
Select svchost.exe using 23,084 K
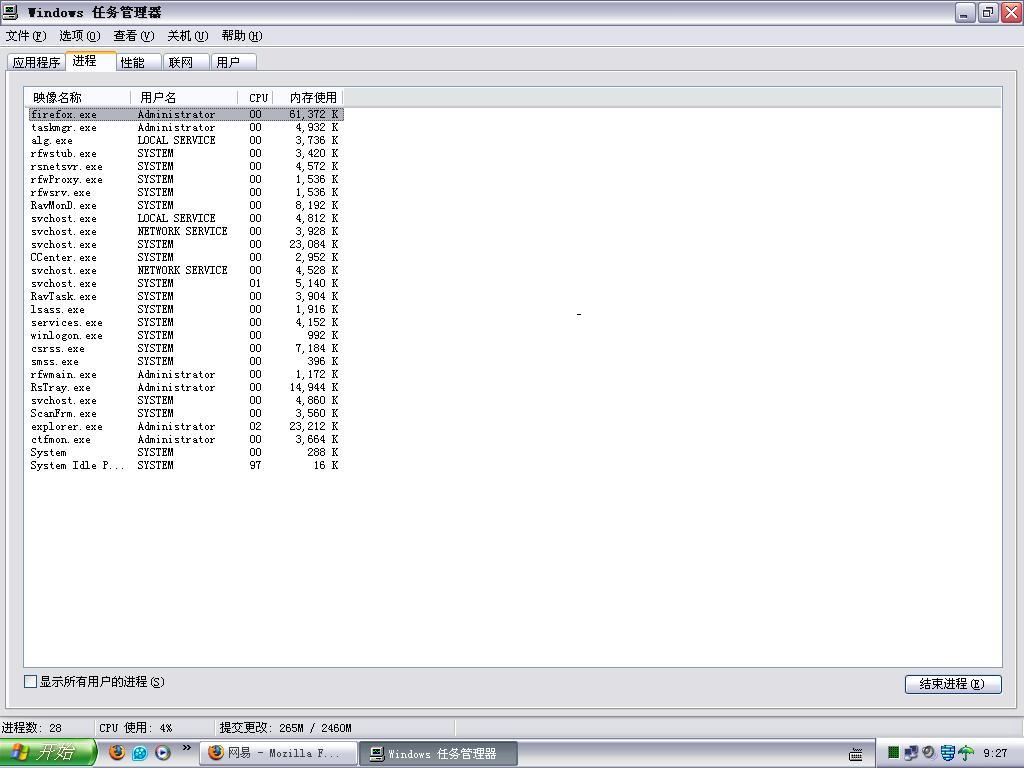[x=186, y=244]
